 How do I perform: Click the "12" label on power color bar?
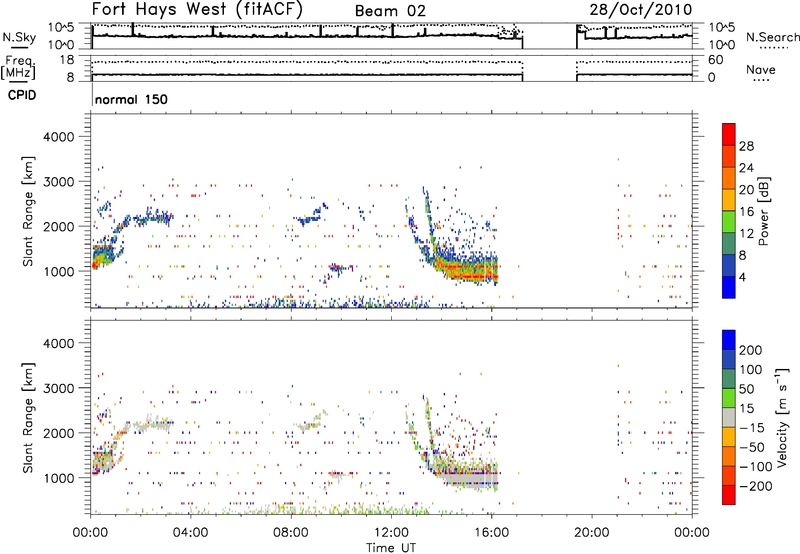746,234
